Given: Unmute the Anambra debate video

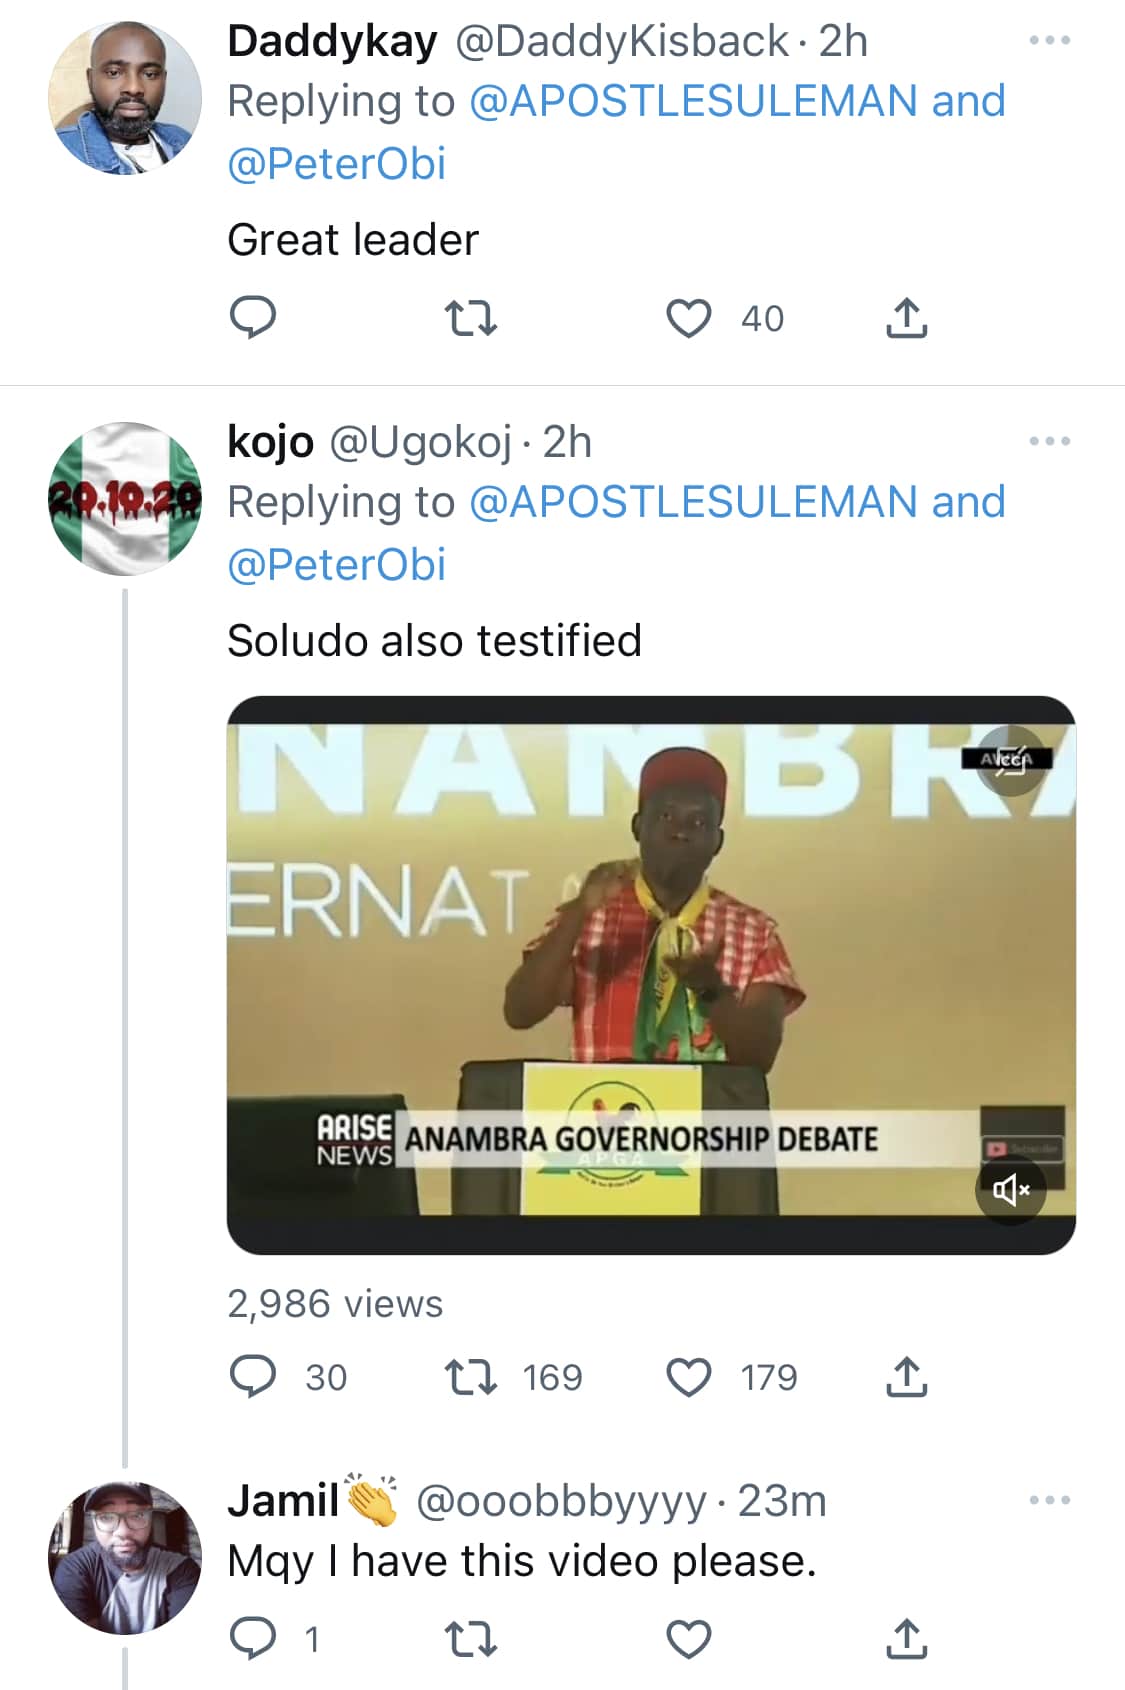Looking at the screenshot, I should tap(1010, 1189).
